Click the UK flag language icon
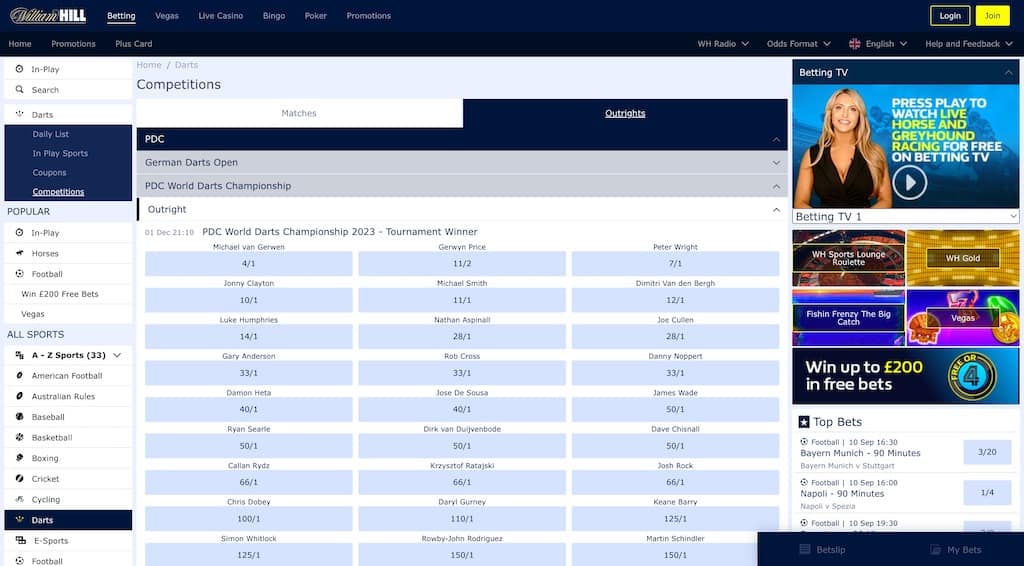1024x566 pixels. click(x=854, y=44)
